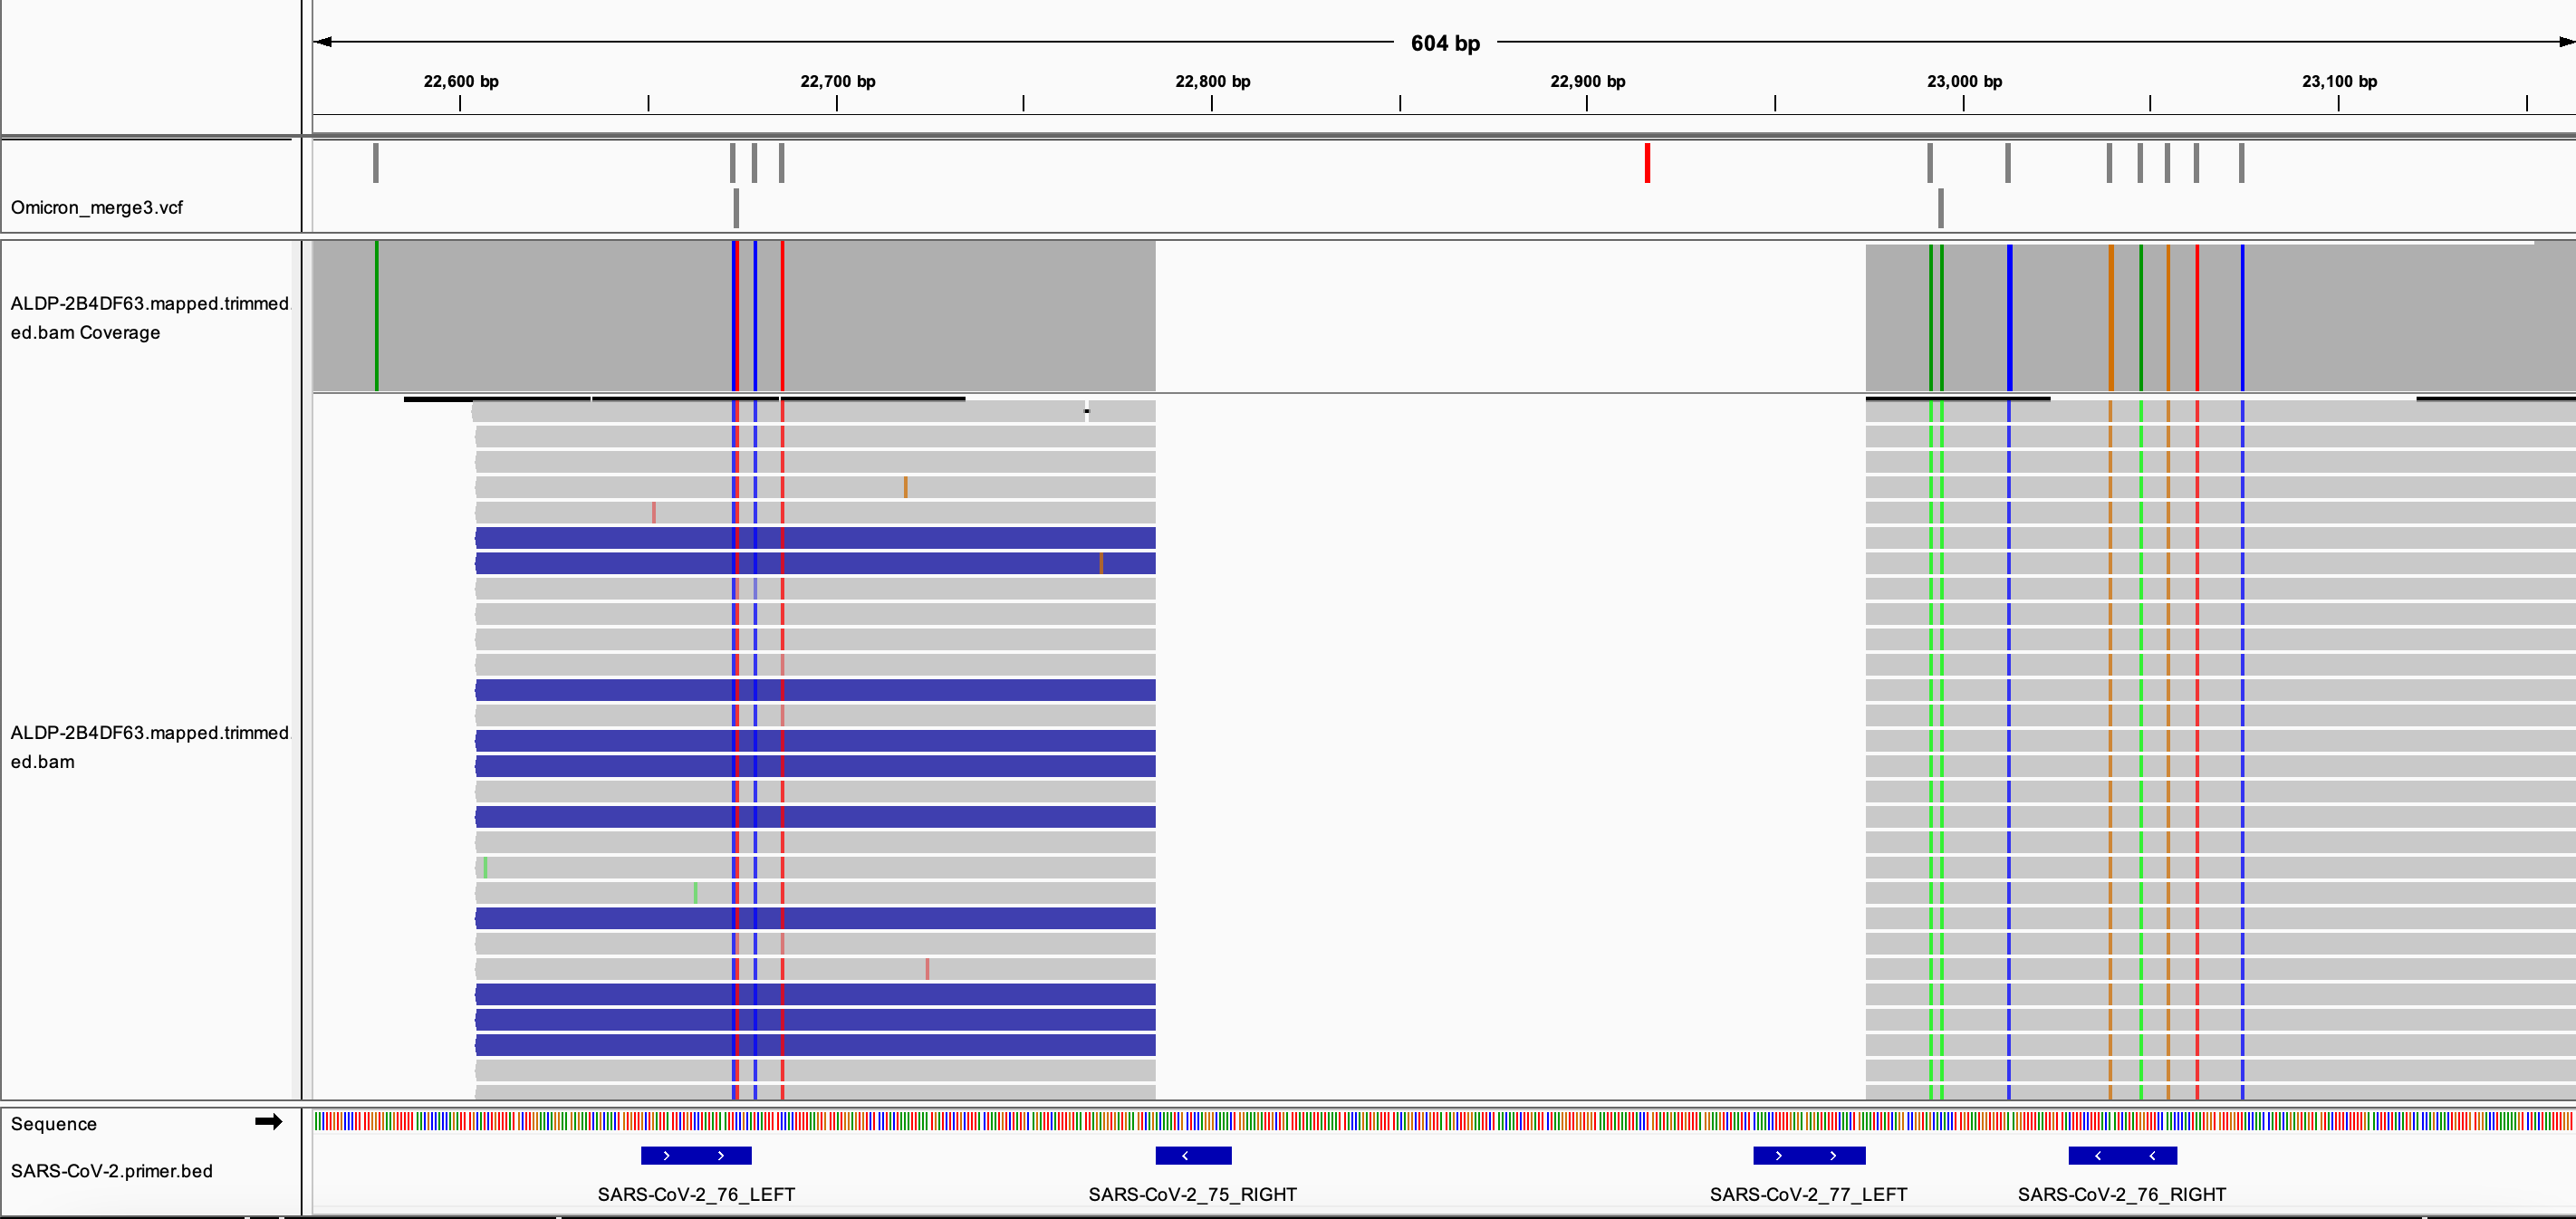The width and height of the screenshot is (2576, 1219).
Task: Click the SARS-CoV-2_75_RIGHT text label
Action: coord(1192,1194)
